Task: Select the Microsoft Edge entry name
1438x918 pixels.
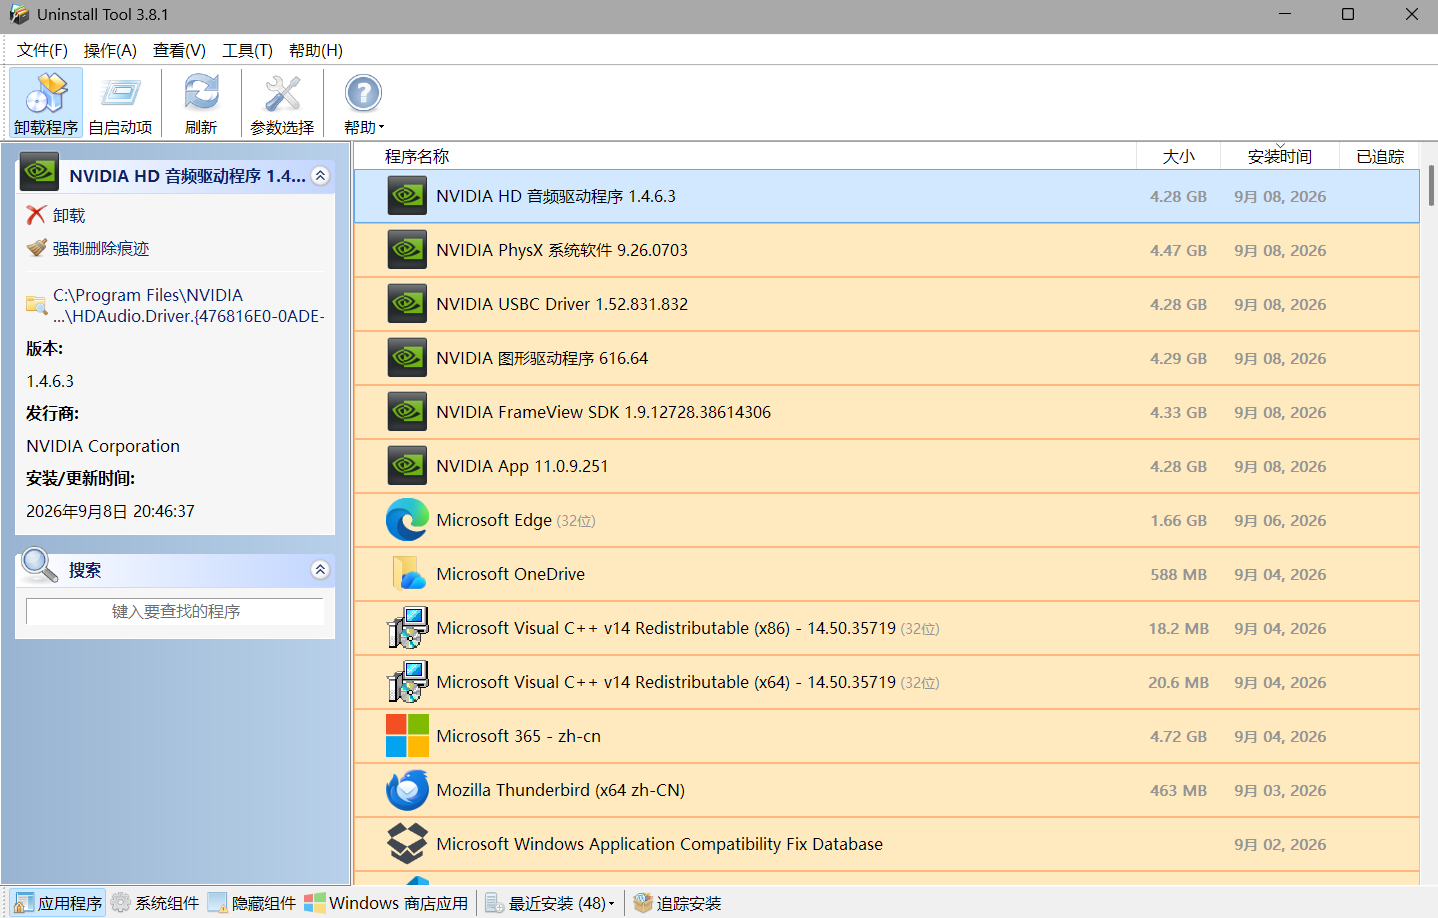Action: tap(494, 520)
